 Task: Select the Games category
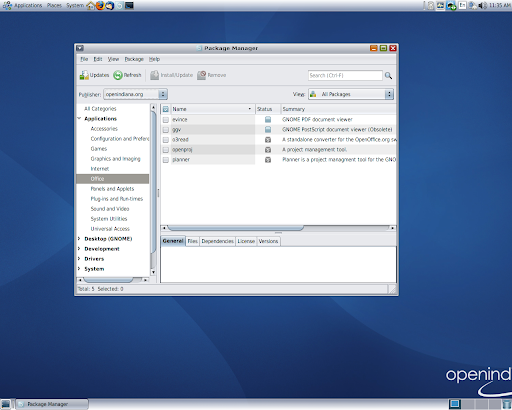(x=99, y=149)
